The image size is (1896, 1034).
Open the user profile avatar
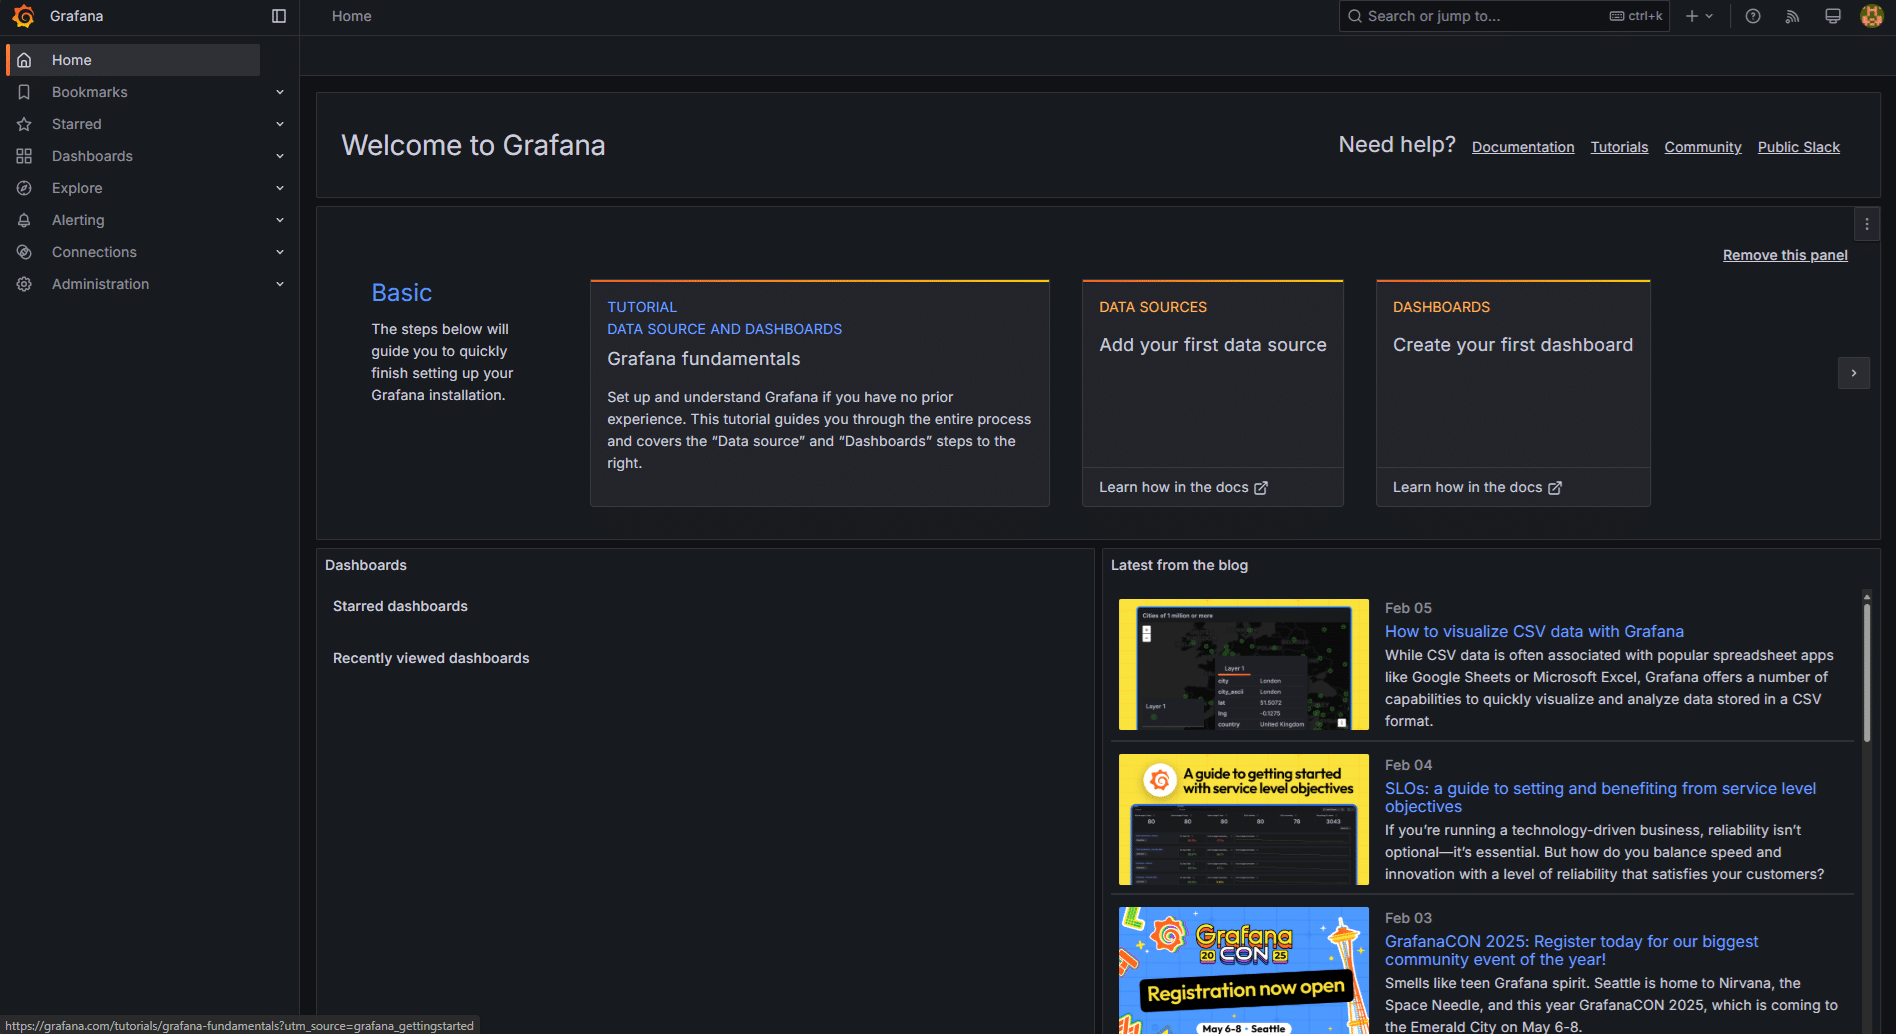click(1872, 16)
